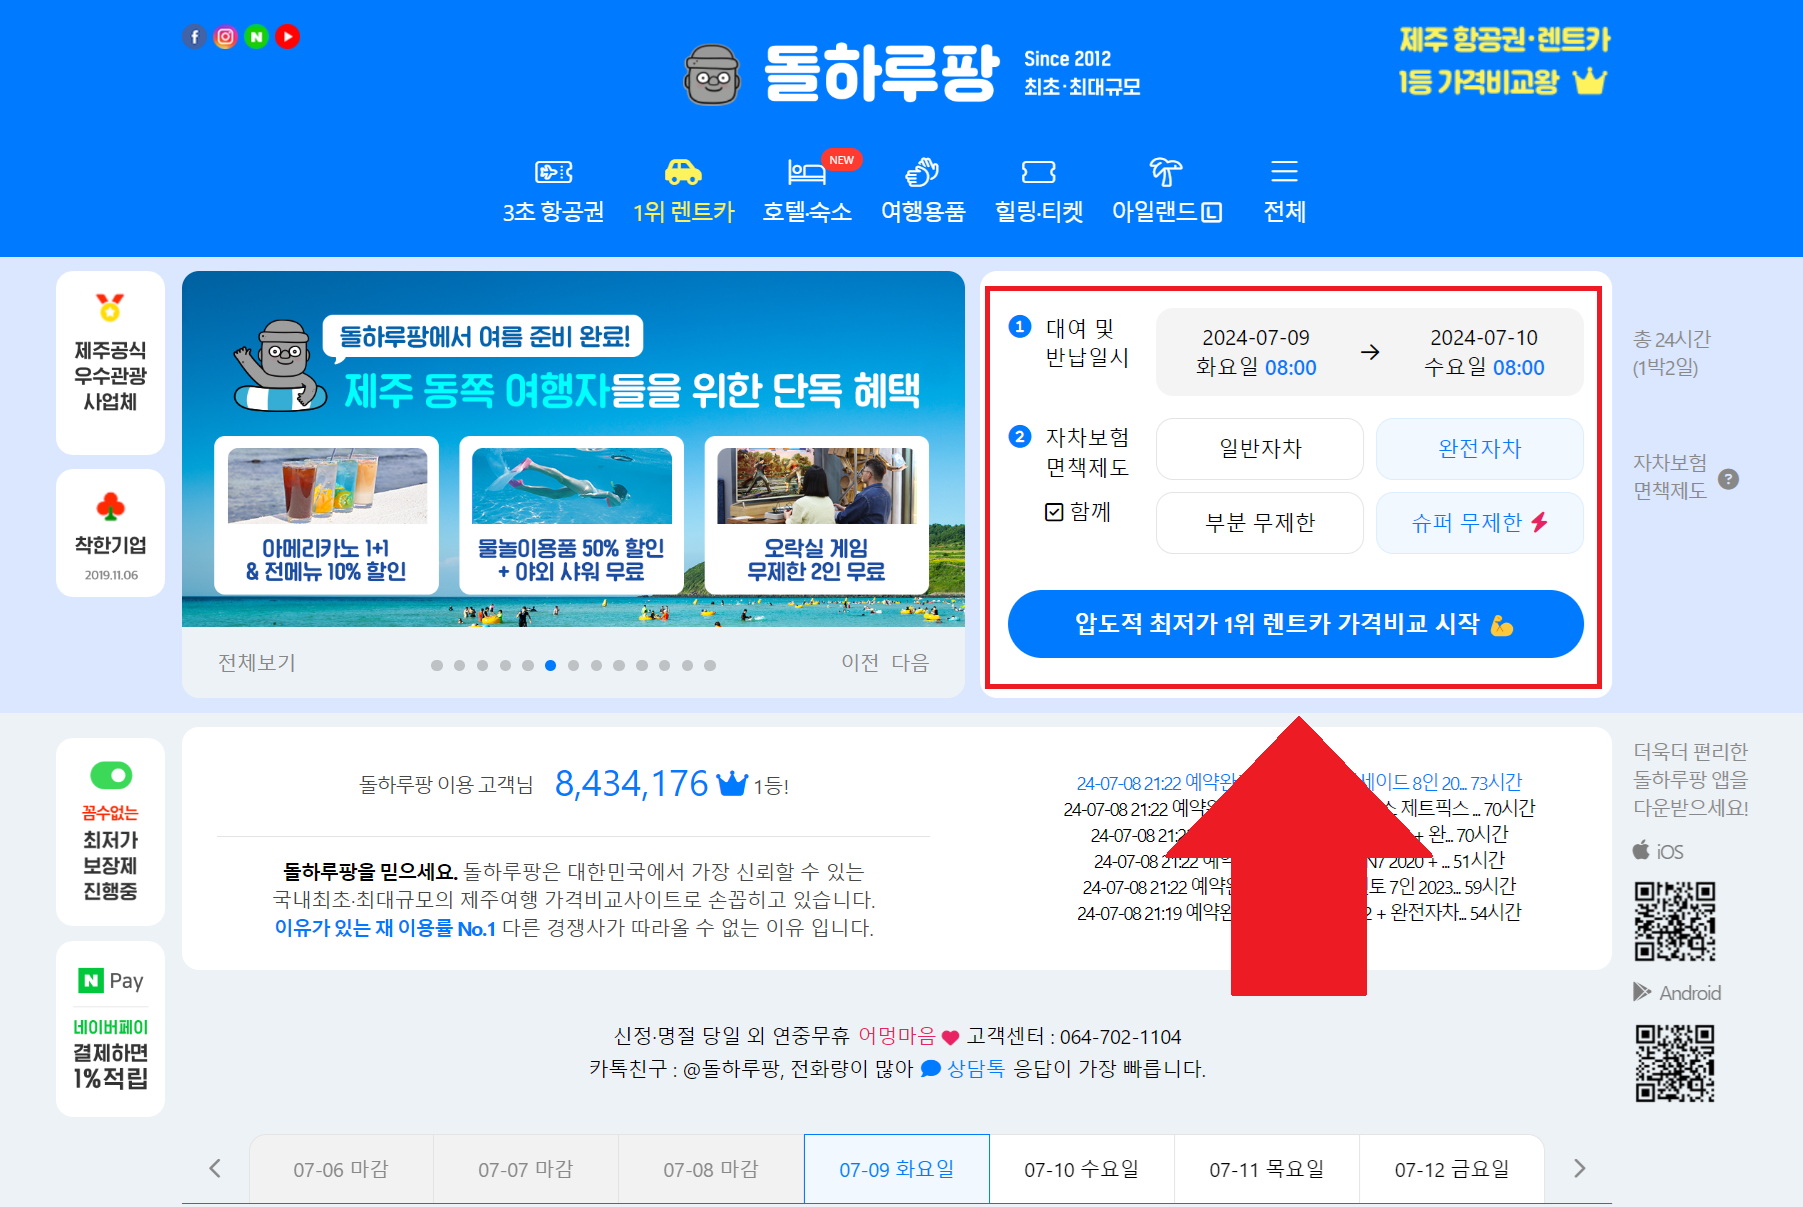Switch to the 07-10 수요일 tab

(1081, 1168)
